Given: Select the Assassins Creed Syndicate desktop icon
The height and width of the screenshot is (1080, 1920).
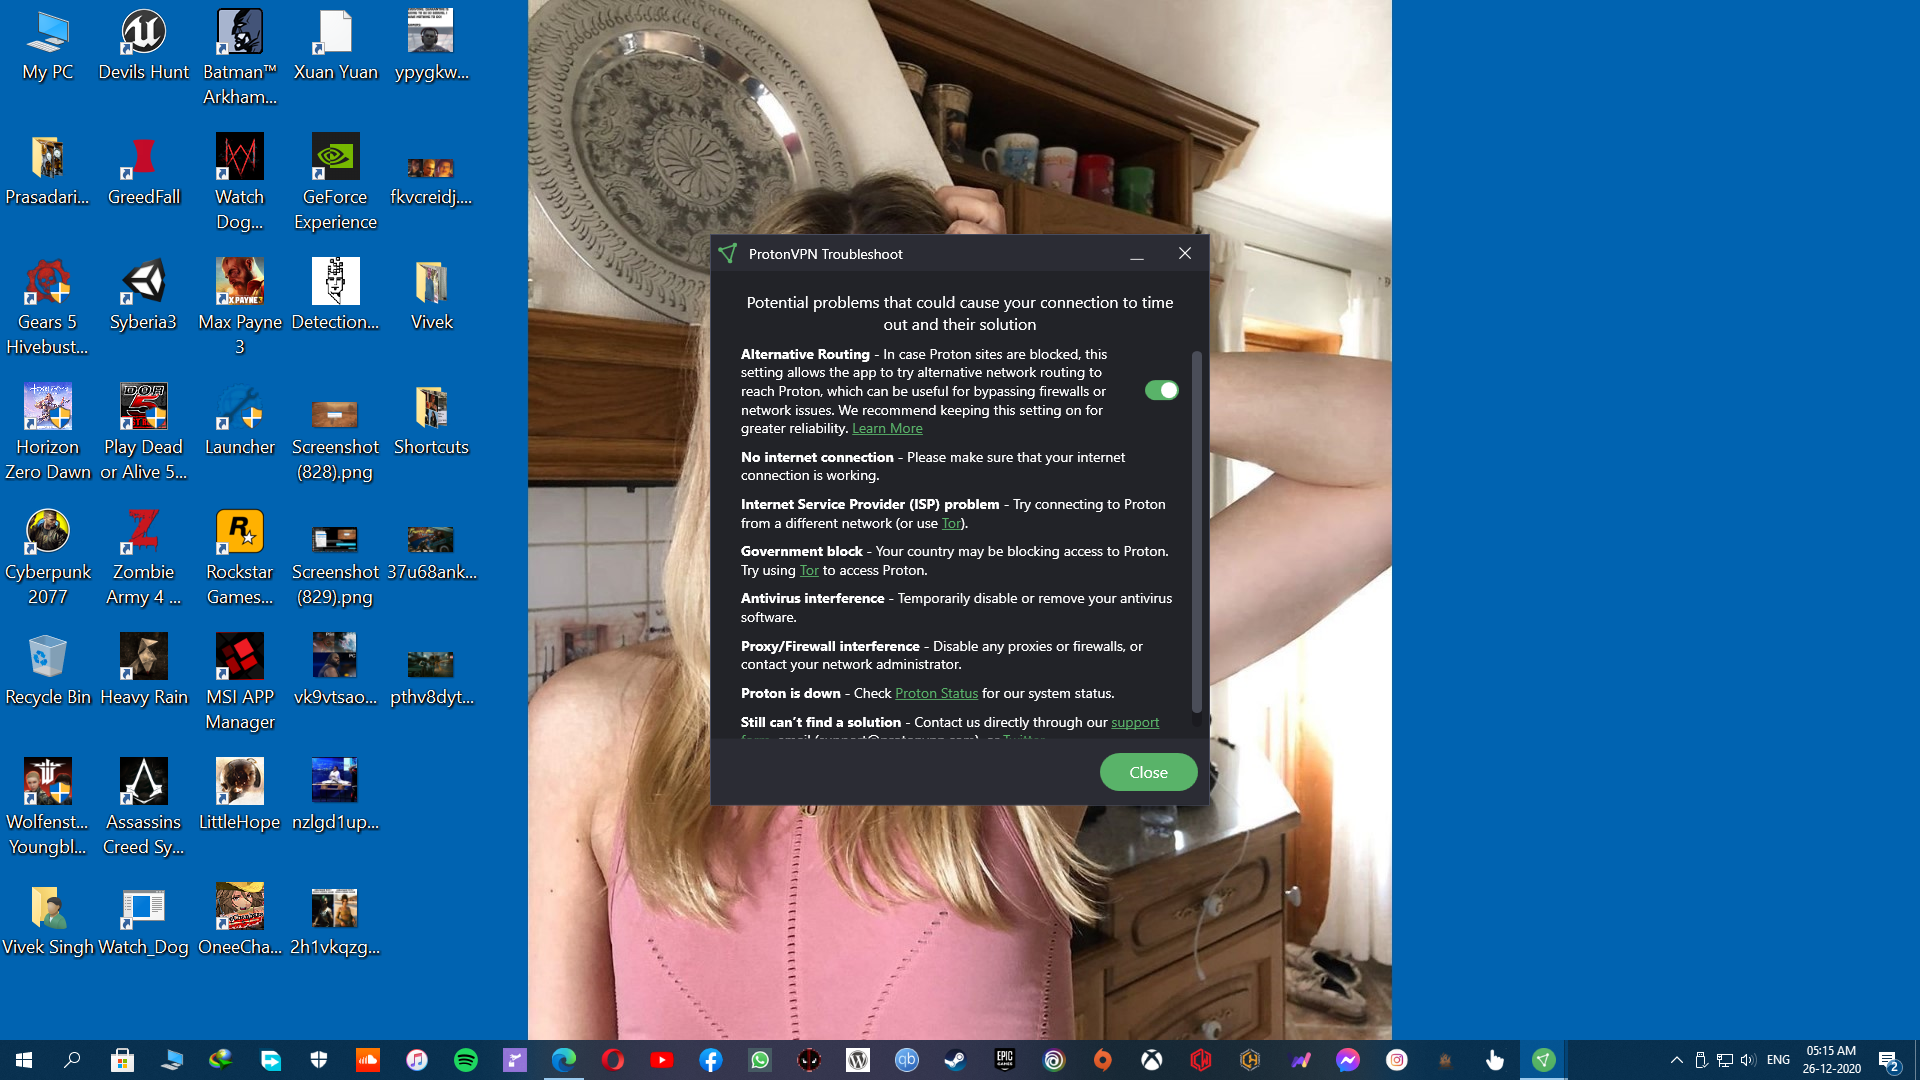Looking at the screenshot, I should point(143,808).
